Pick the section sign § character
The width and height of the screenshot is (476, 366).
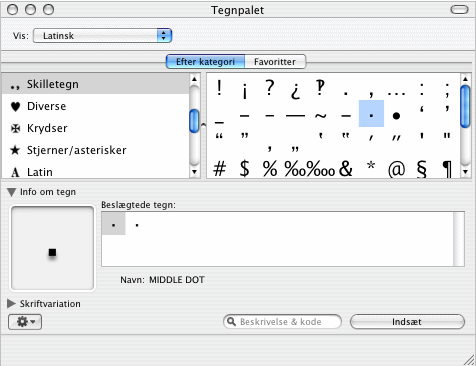(x=422, y=169)
